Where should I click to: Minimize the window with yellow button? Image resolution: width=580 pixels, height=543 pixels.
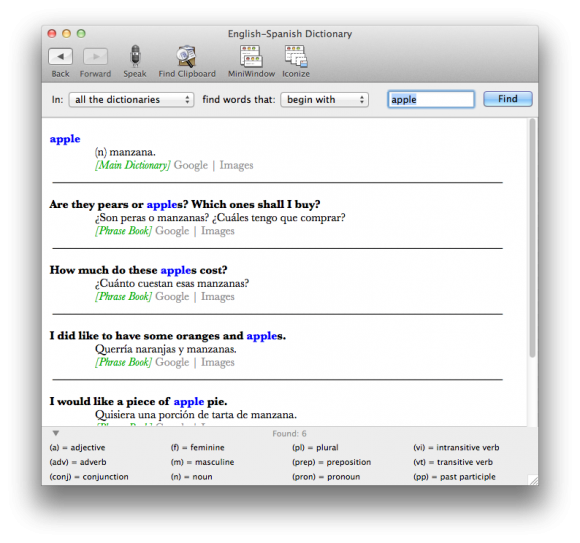click(x=67, y=34)
